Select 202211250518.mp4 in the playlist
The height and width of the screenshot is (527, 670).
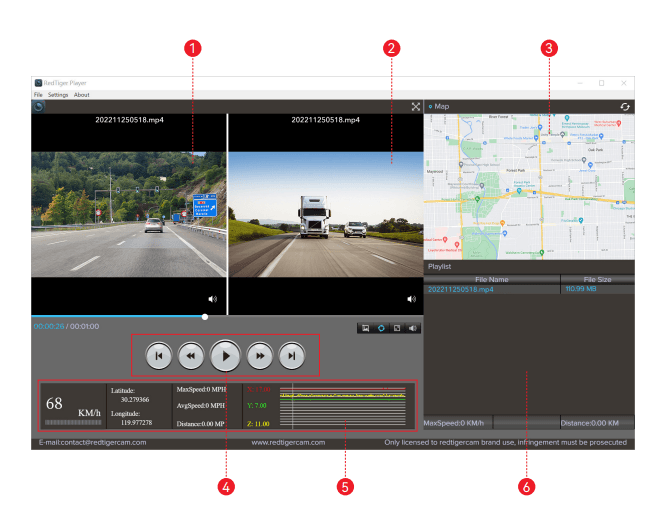click(461, 289)
